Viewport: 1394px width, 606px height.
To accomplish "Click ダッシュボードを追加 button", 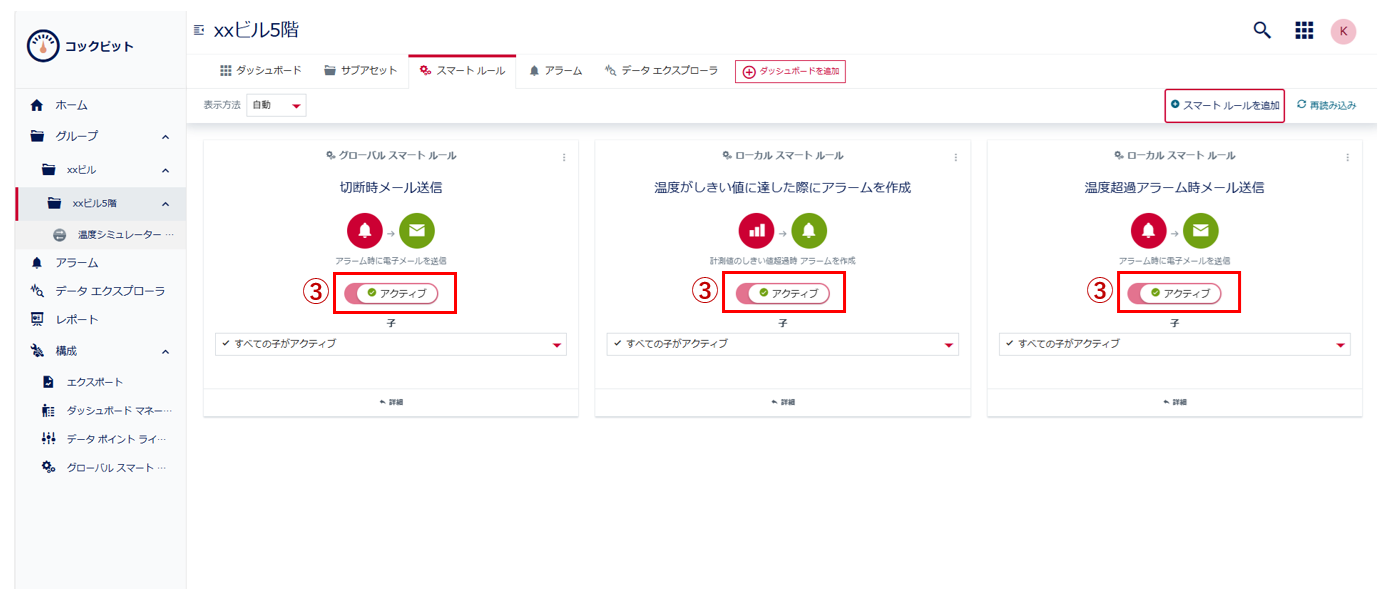I will (790, 71).
